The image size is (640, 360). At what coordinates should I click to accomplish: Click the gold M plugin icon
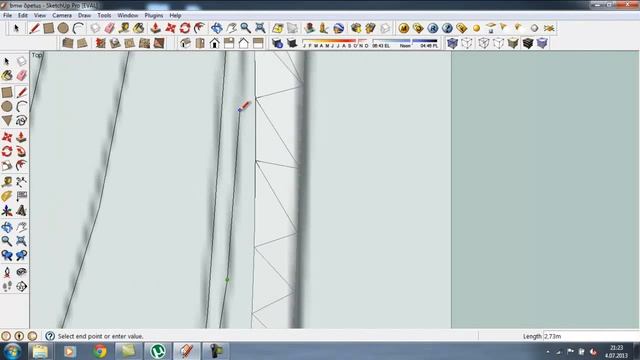coord(404,28)
